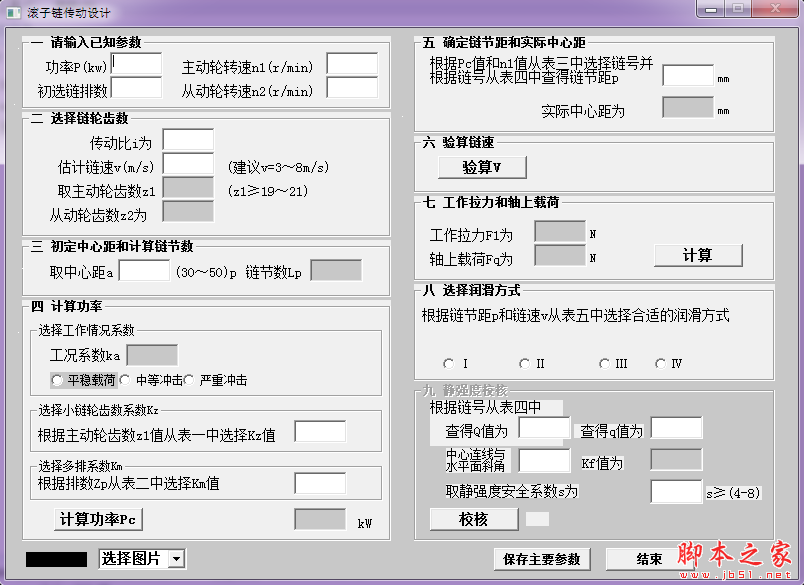Image resolution: width=804 pixels, height=586 pixels.
Task: Select the 平稳载荷 load condition
Action: 58,380
